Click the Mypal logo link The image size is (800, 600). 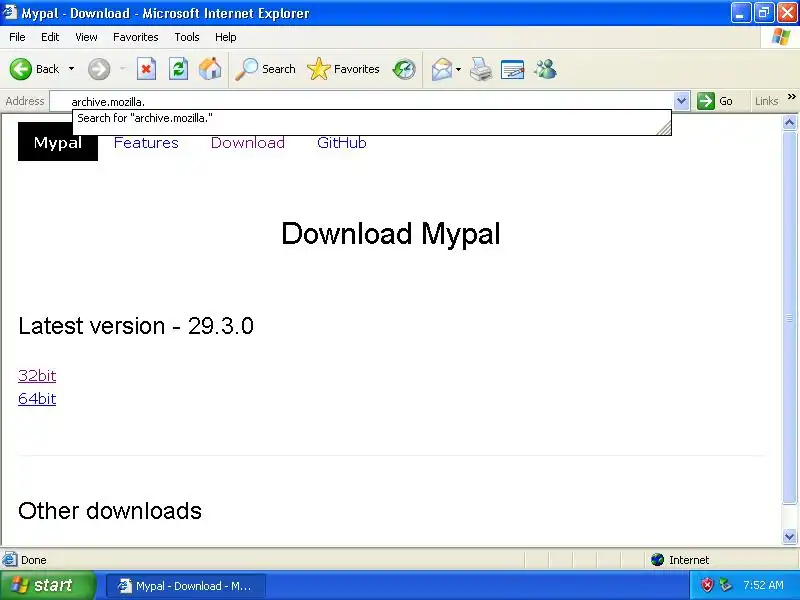coord(58,142)
